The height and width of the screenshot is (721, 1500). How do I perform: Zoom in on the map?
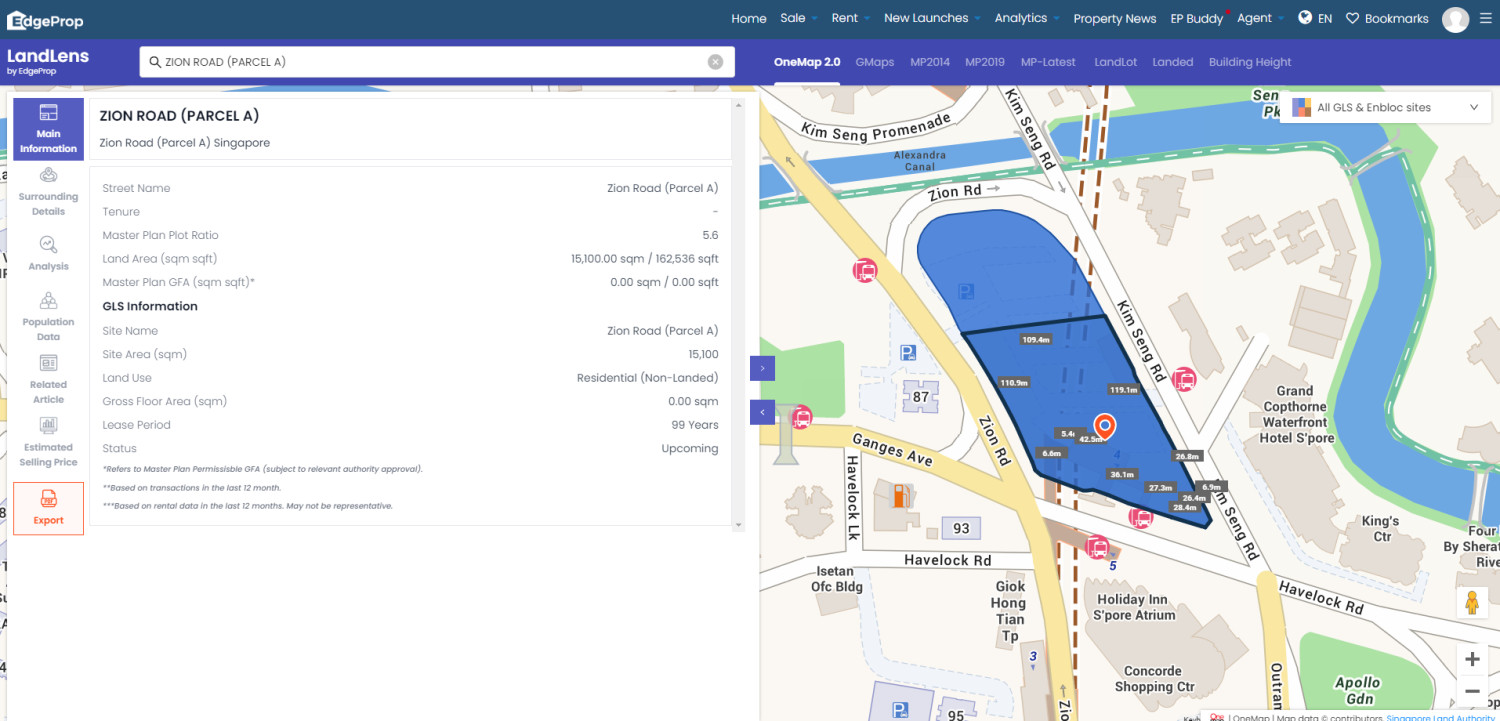tap(1472, 659)
